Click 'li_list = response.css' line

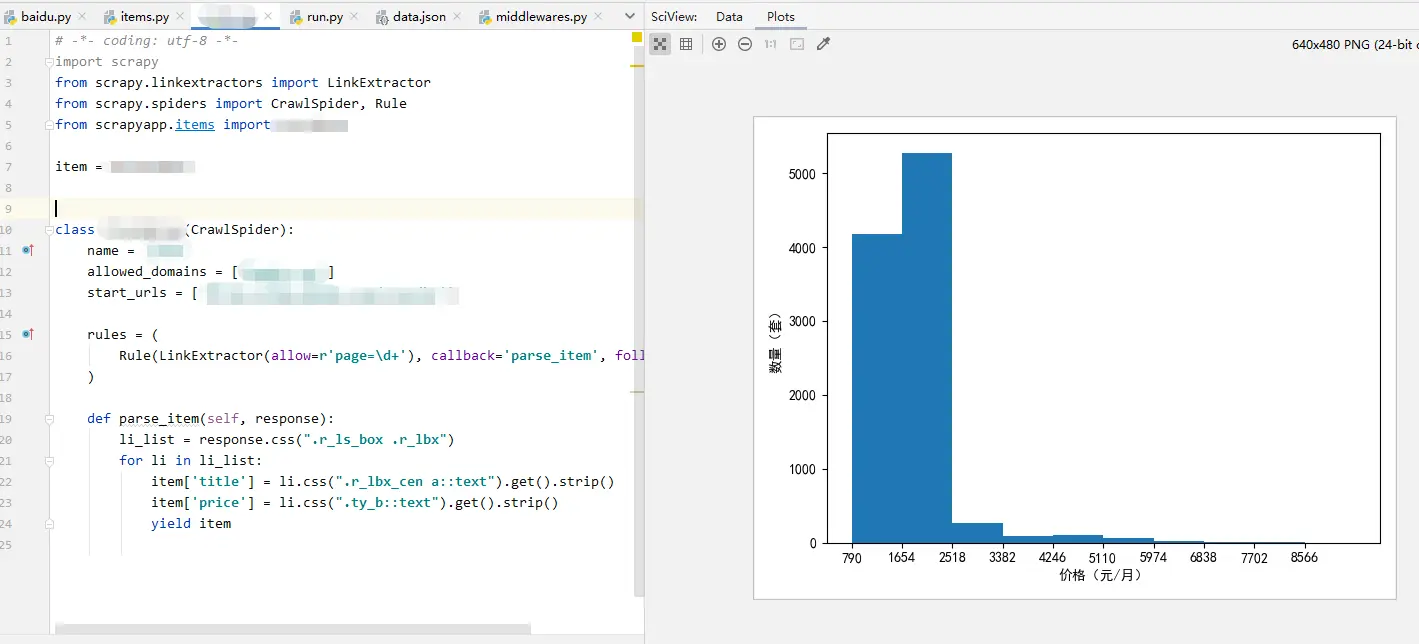tap(287, 440)
